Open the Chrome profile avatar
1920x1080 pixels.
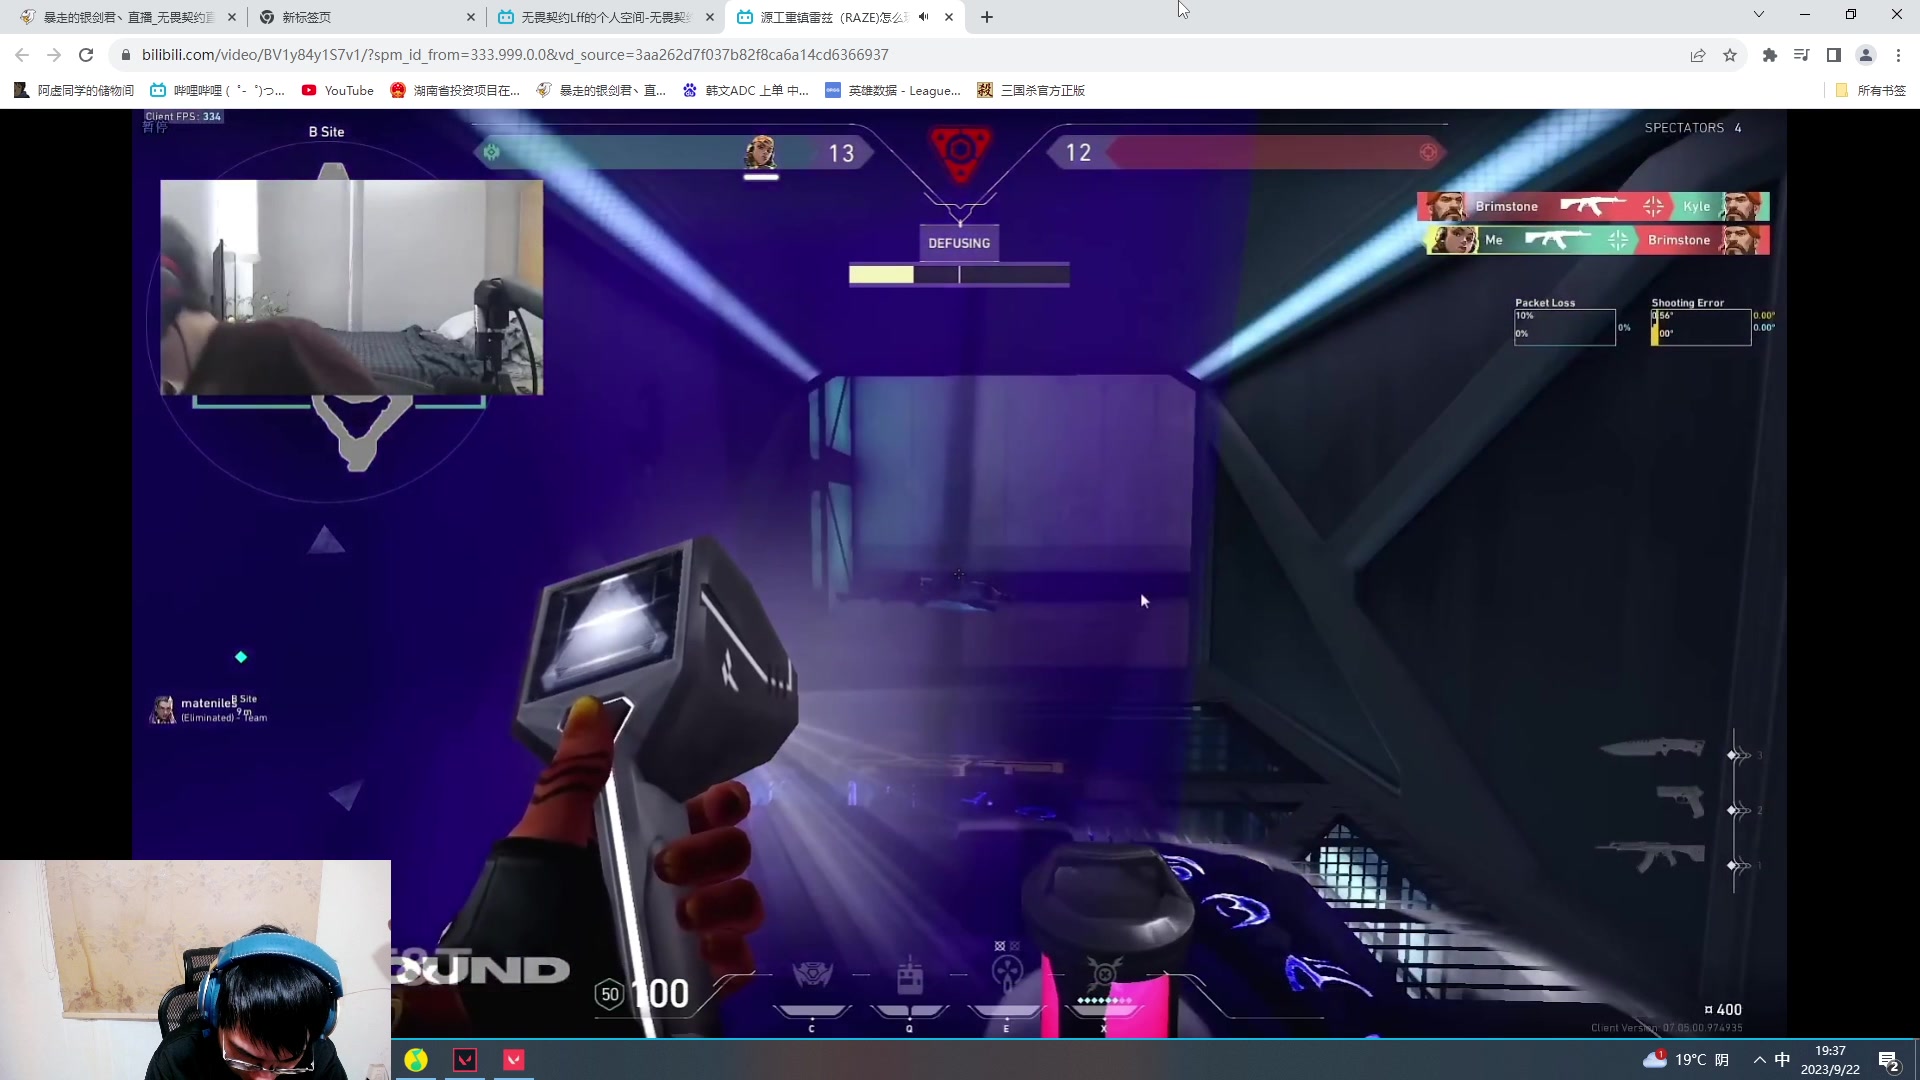[1865, 55]
